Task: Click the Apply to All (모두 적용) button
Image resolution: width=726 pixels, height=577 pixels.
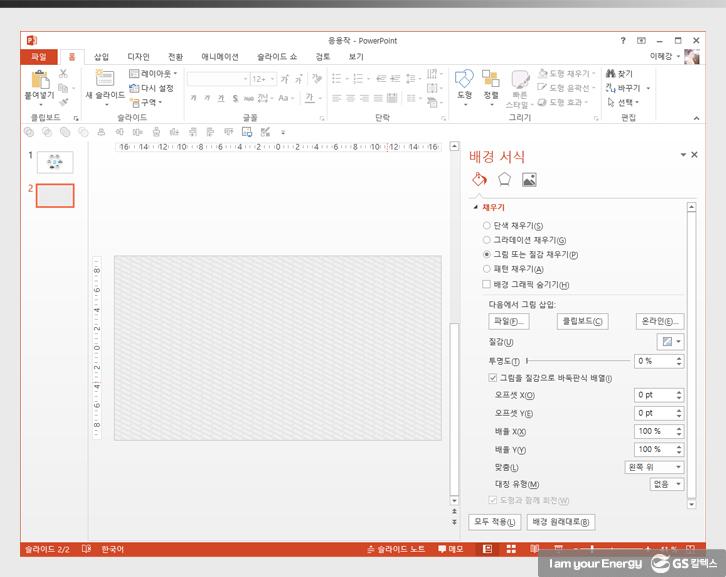Action: click(x=495, y=522)
